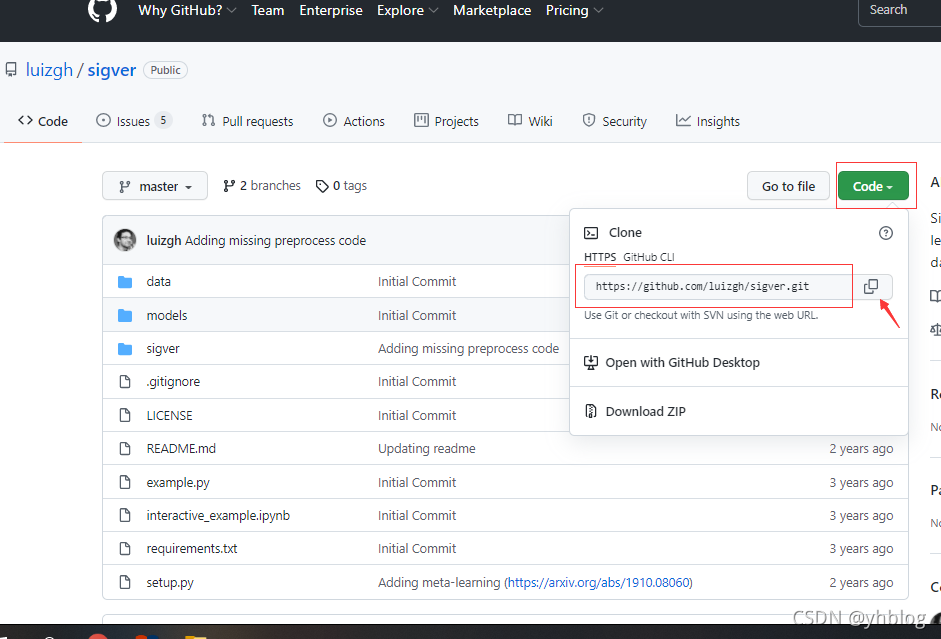This screenshot has height=639, width=941.
Task: Go to Marketplace
Action: coord(492,10)
